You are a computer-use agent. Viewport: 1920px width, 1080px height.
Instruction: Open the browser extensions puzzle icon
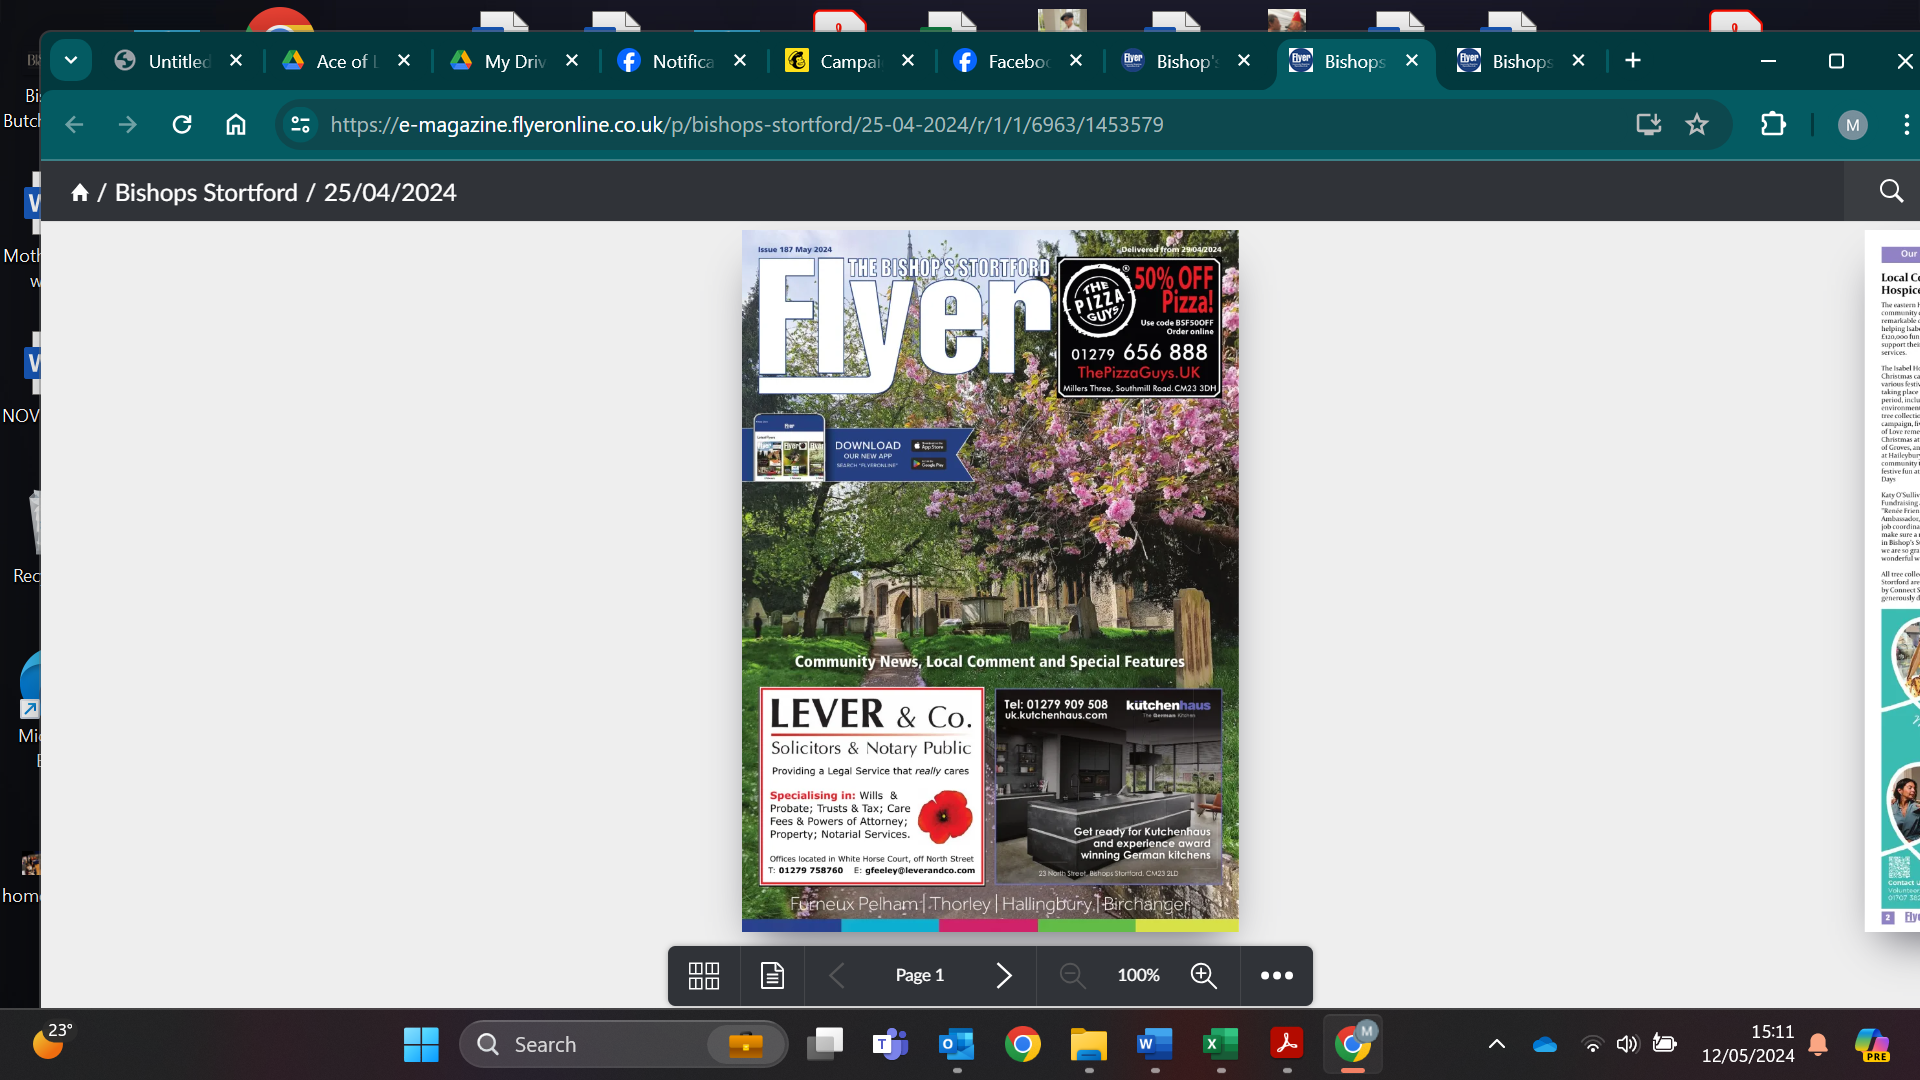pos(1773,125)
